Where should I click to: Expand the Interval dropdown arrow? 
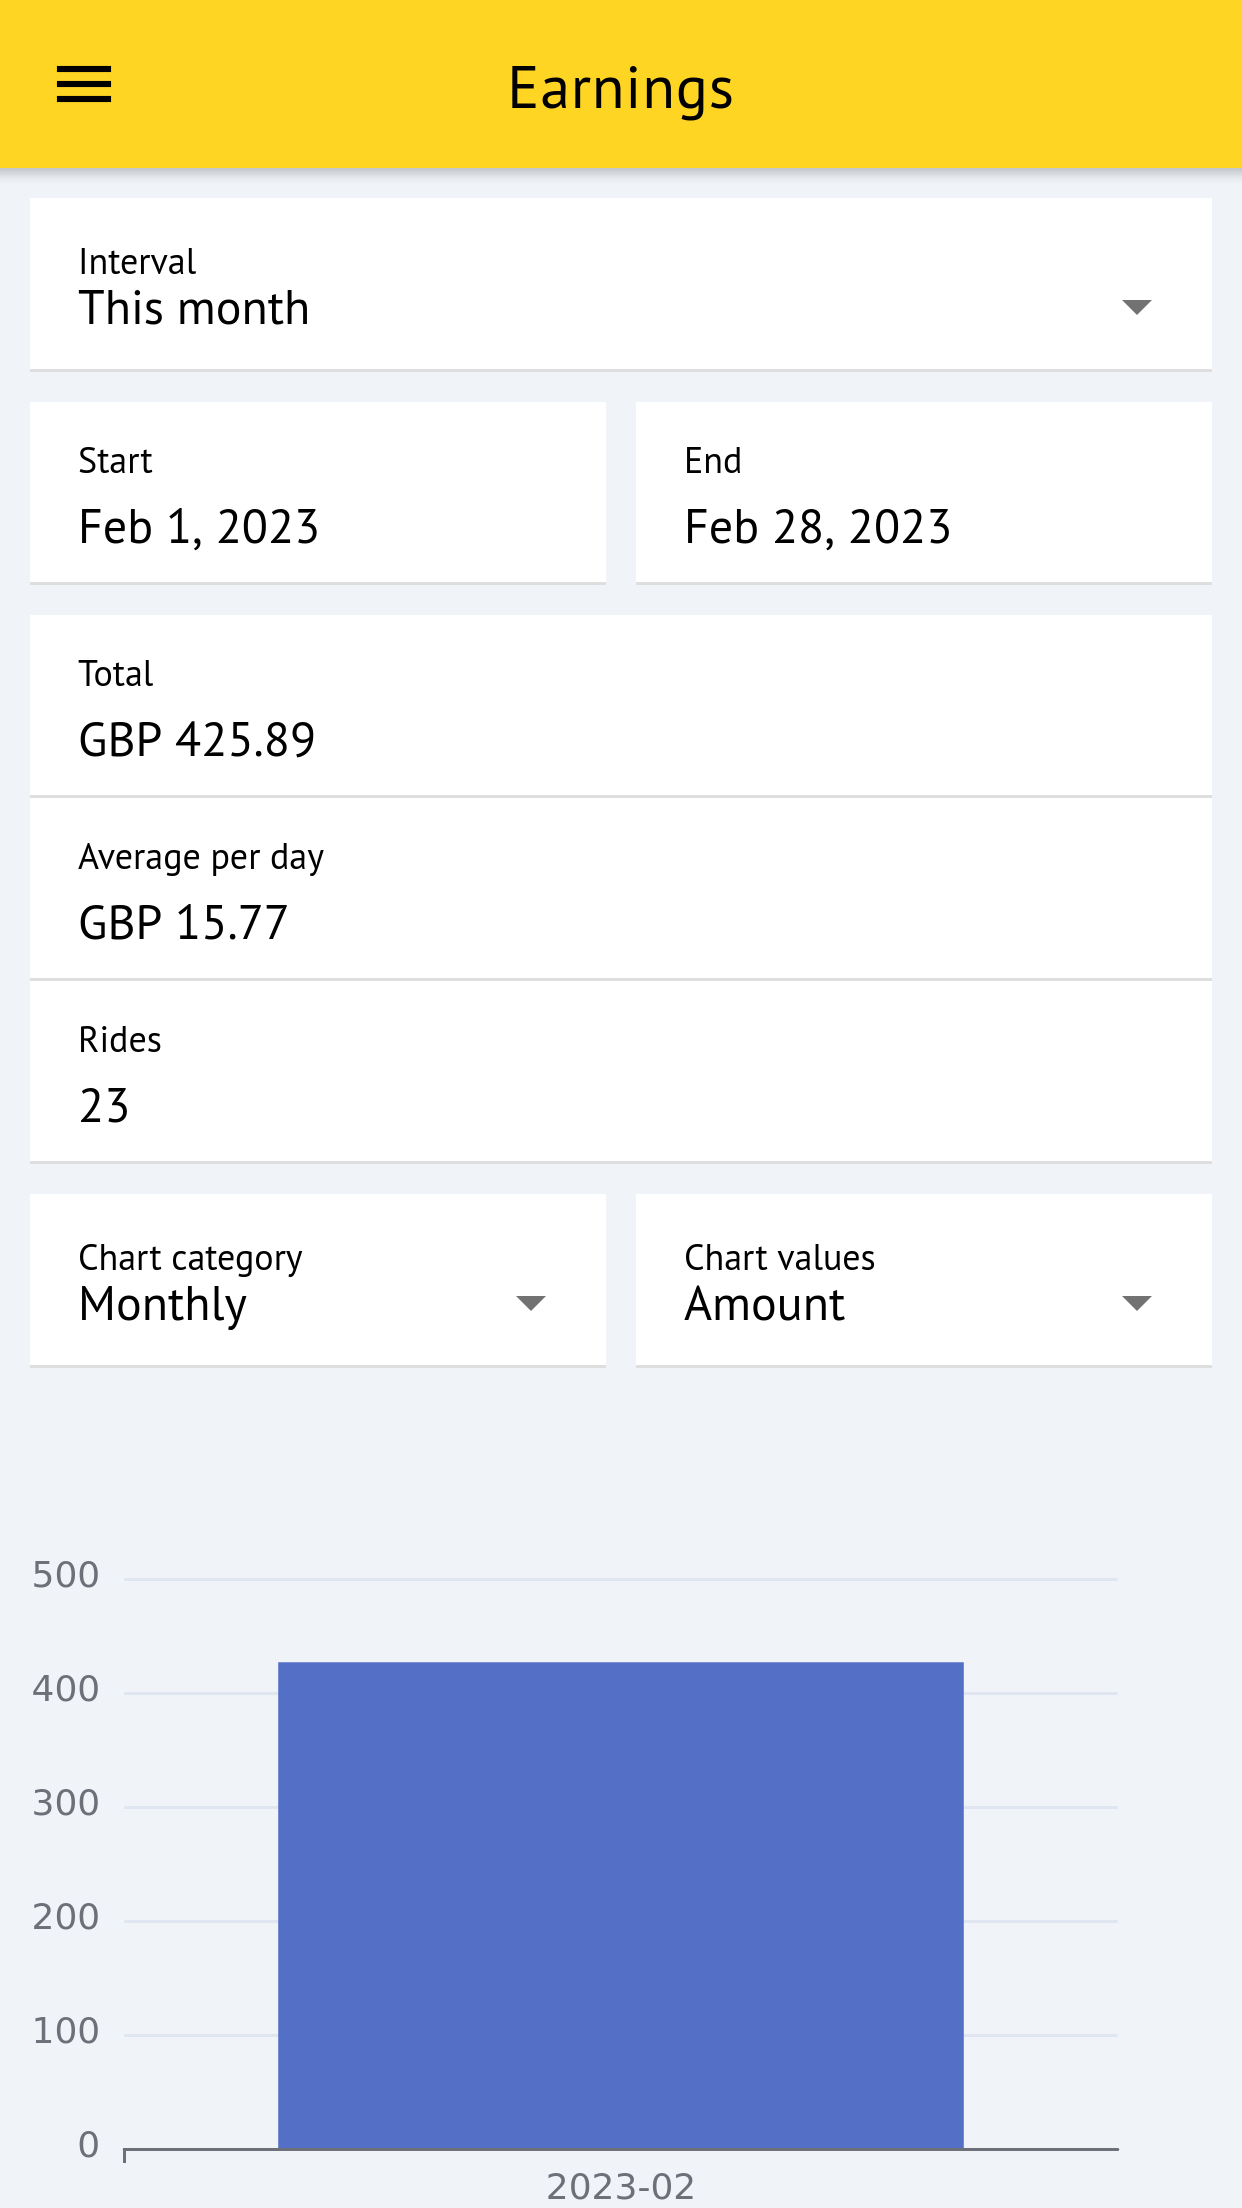pos(1136,307)
